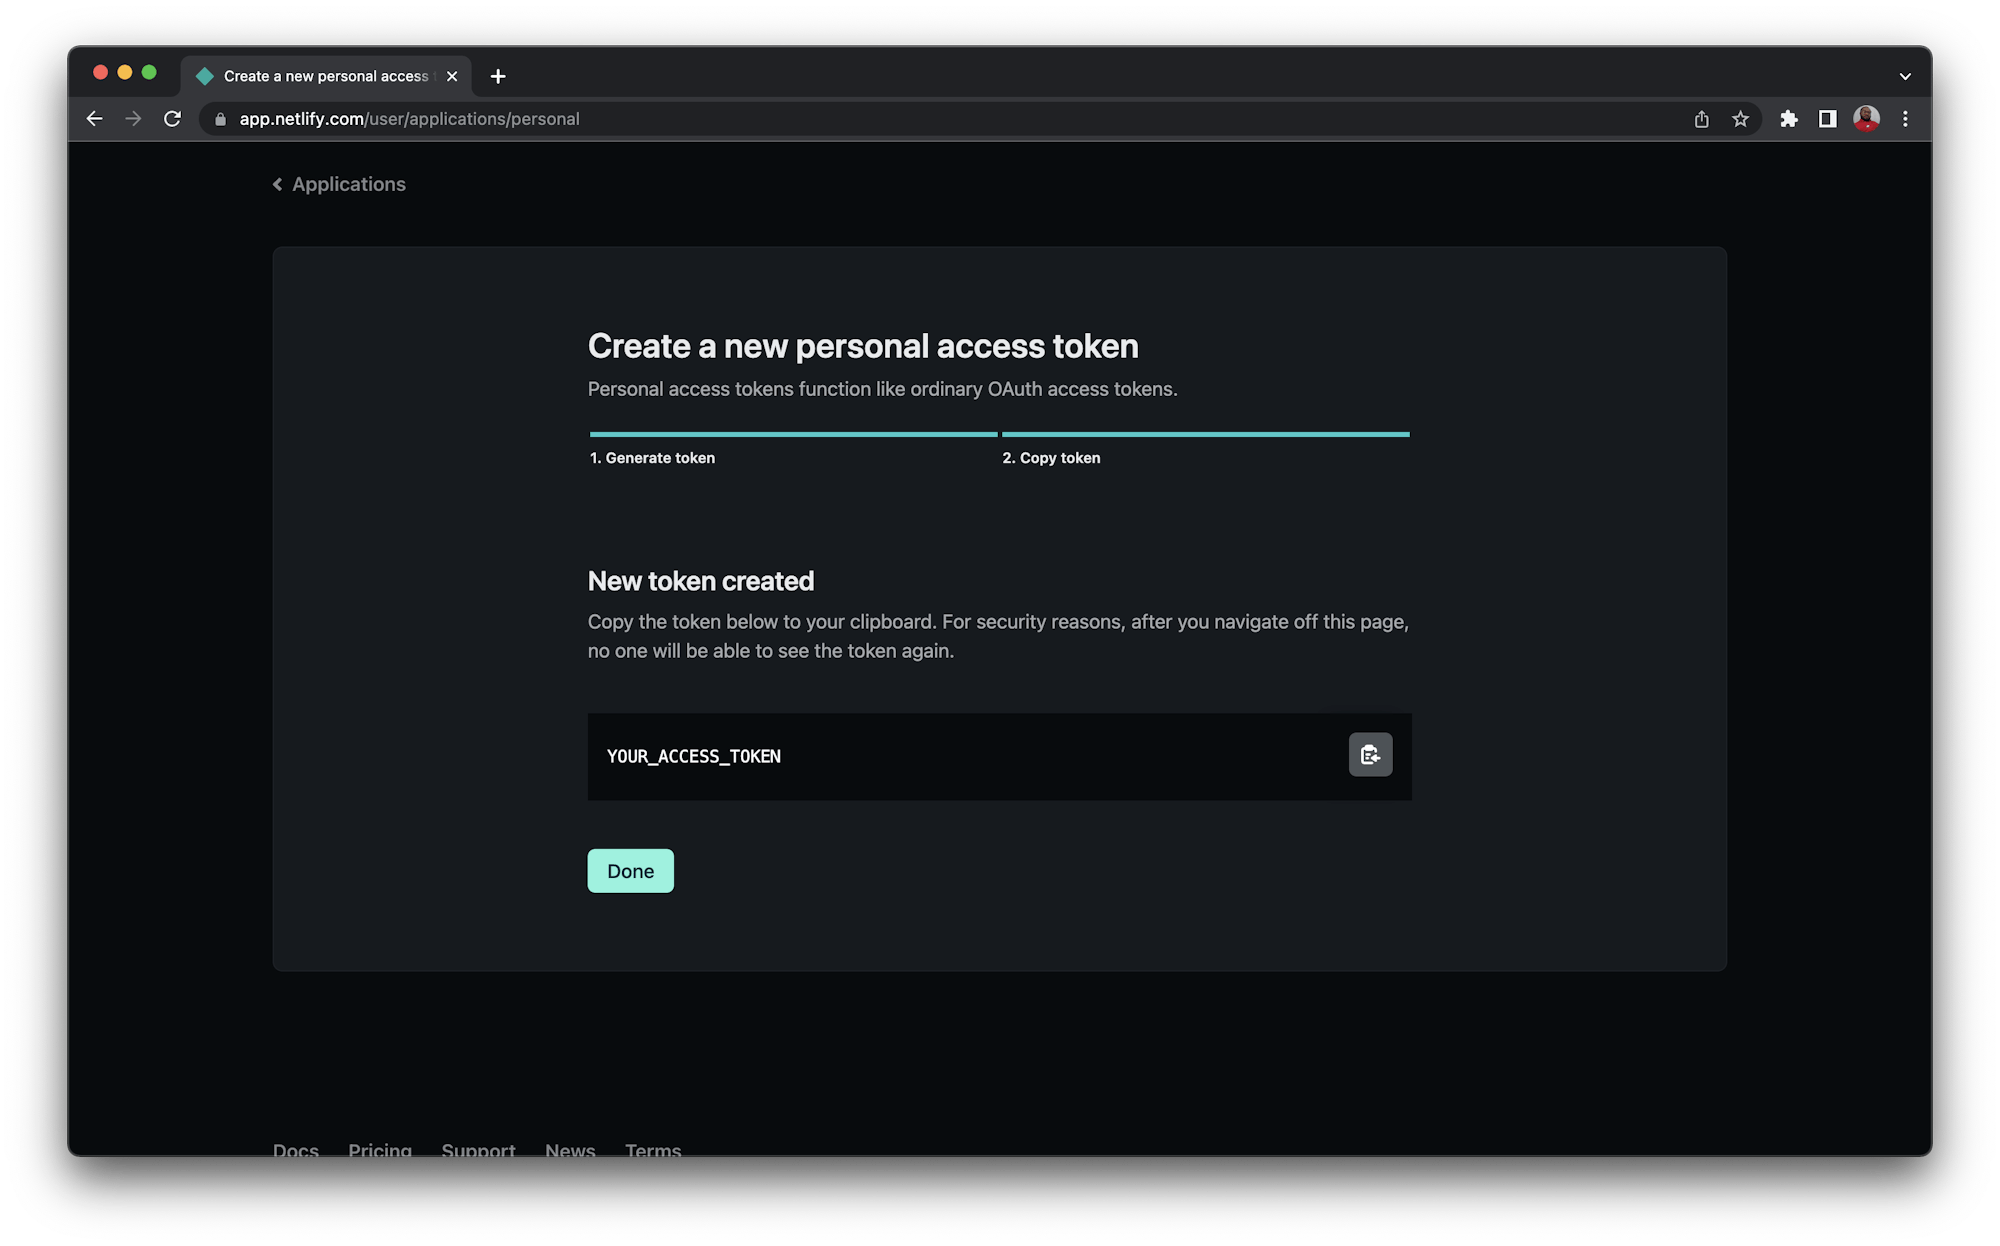Select step 2 Copy token
The image size is (2000, 1246).
point(1051,458)
